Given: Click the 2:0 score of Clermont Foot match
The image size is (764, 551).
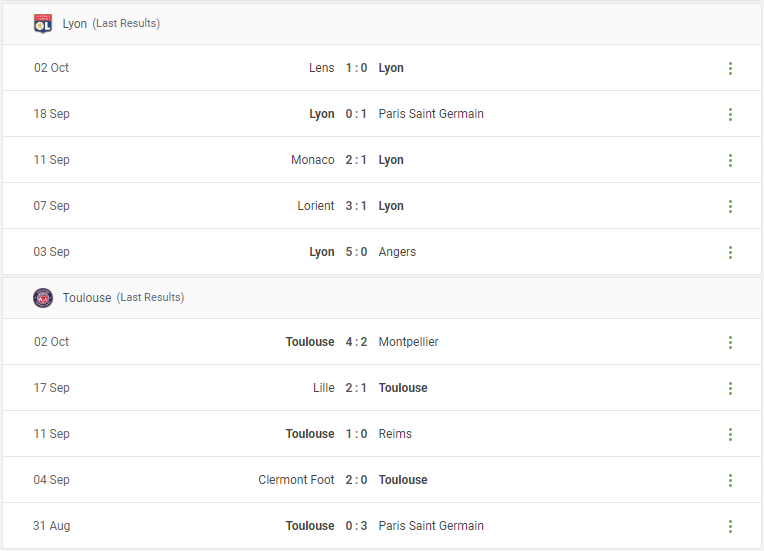Looking at the screenshot, I should (x=356, y=480).
